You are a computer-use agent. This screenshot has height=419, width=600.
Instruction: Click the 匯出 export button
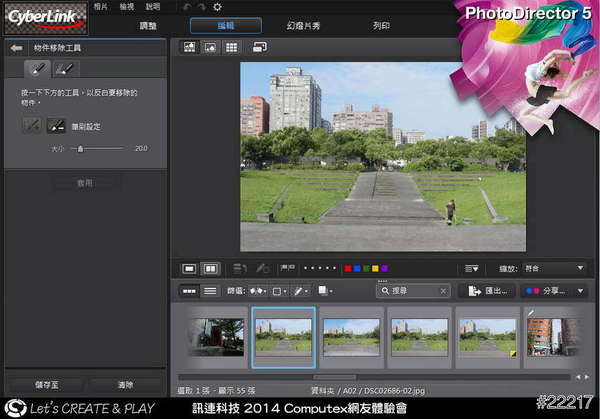coord(486,291)
